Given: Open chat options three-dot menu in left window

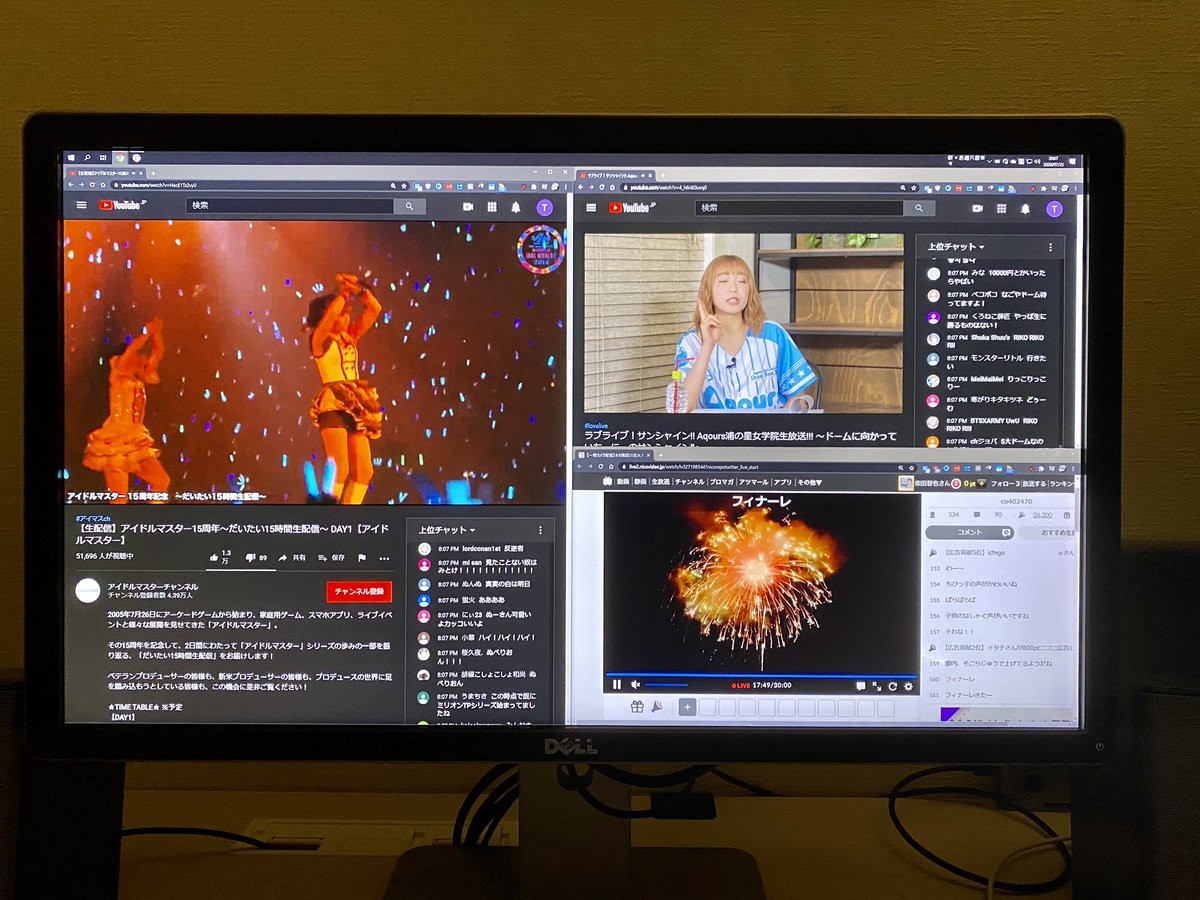Looking at the screenshot, I should [540, 530].
